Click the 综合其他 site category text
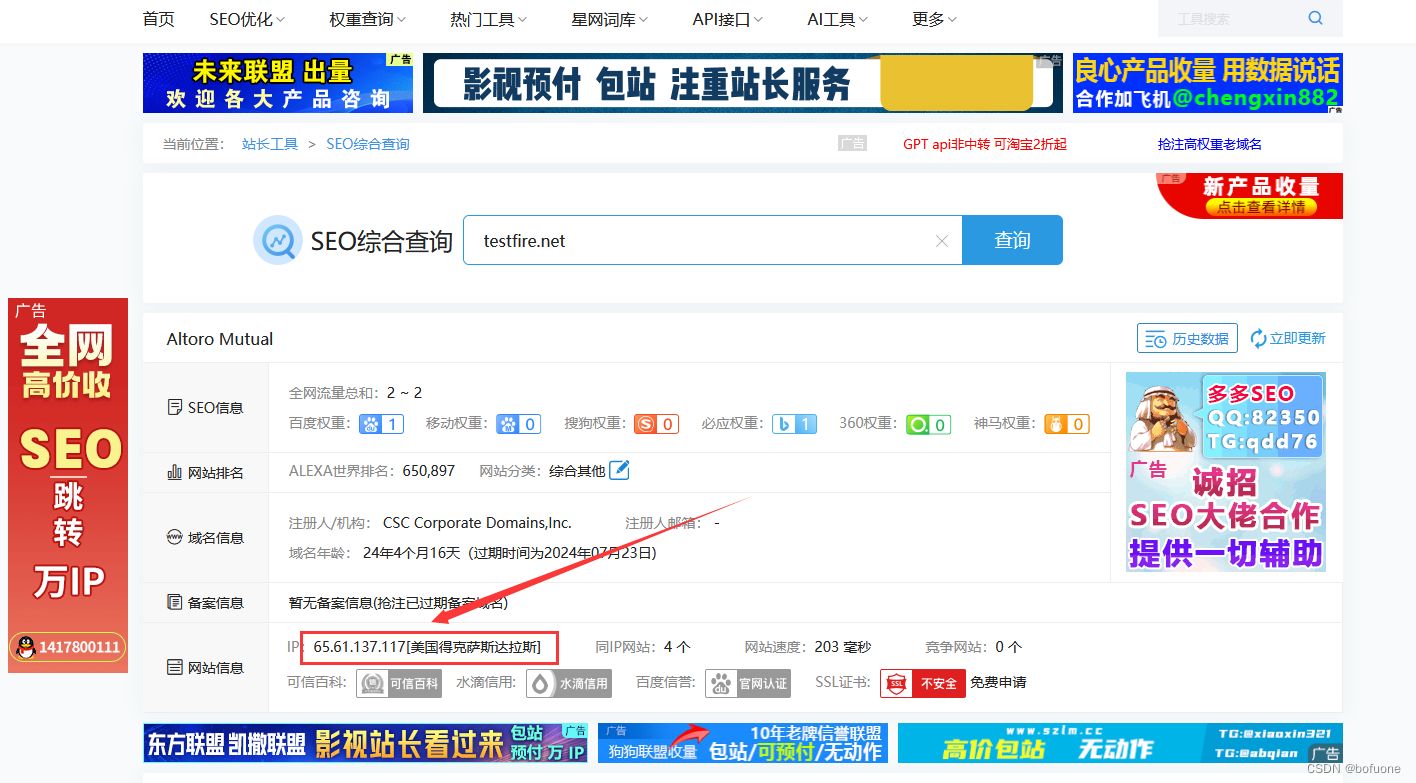 pyautogui.click(x=577, y=471)
